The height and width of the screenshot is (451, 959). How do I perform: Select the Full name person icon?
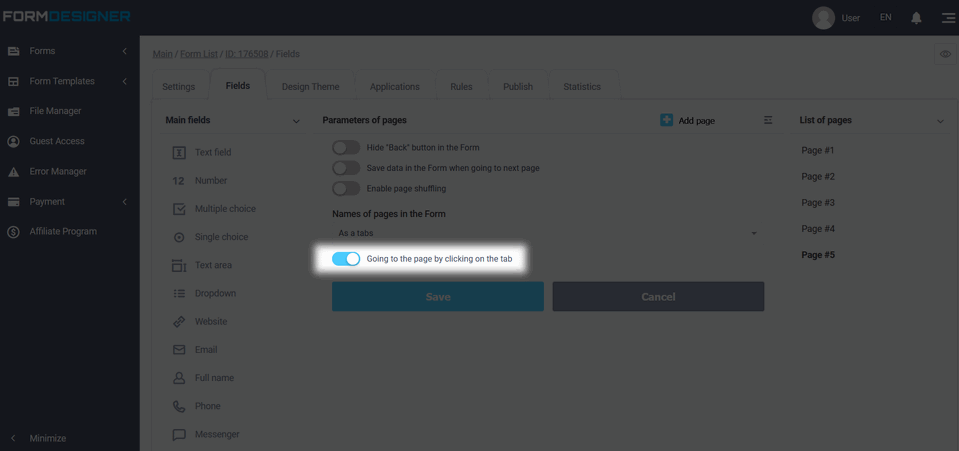179,378
